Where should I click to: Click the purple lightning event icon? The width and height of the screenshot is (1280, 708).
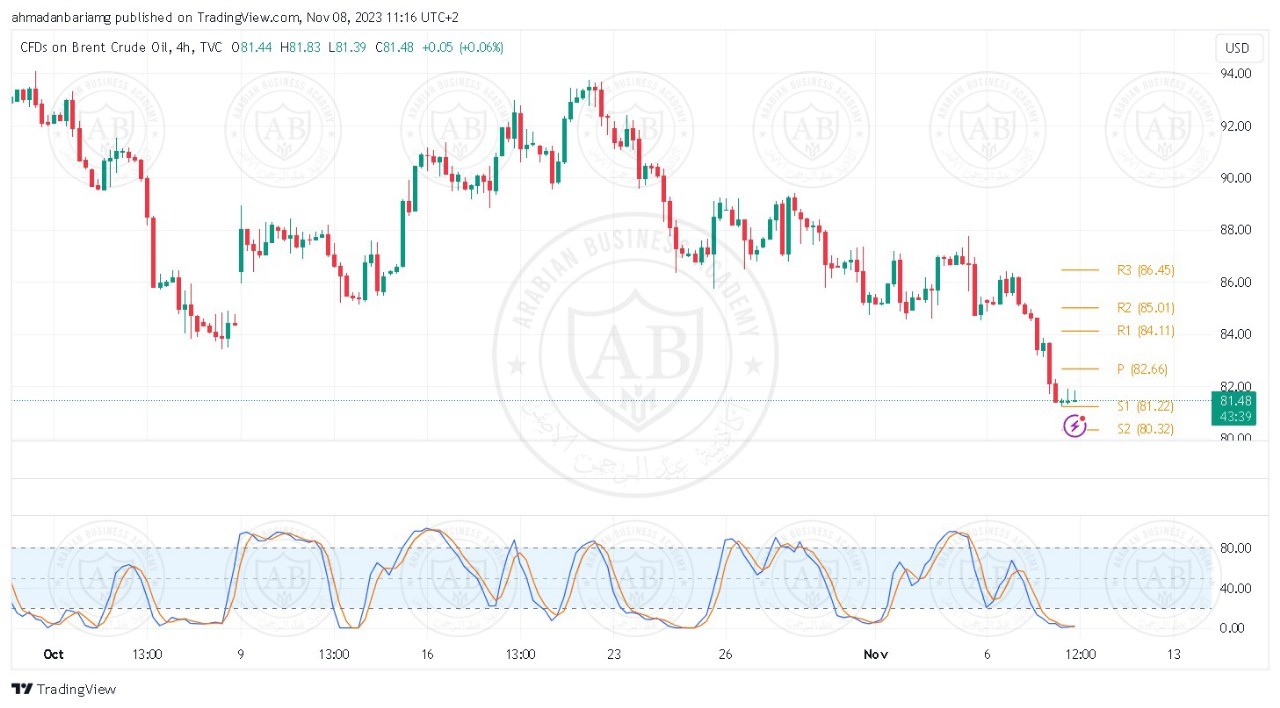tap(1074, 427)
